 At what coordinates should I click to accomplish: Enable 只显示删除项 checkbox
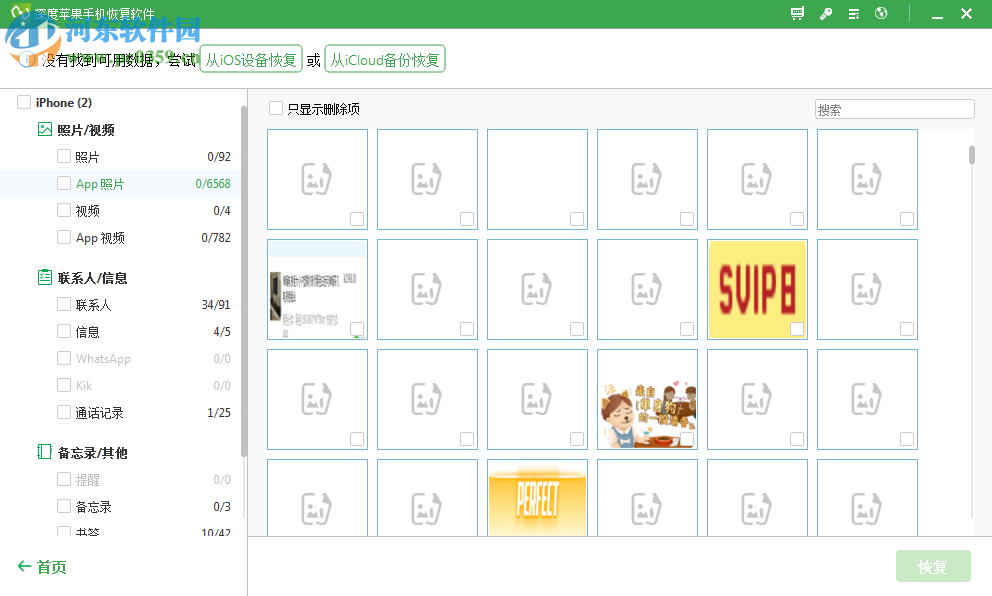coord(276,108)
